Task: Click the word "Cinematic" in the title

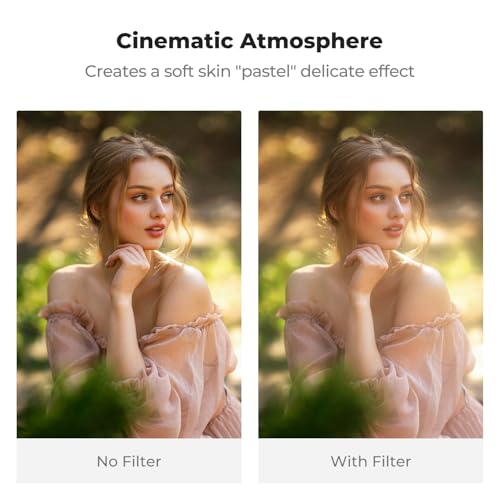Action: (x=175, y=41)
